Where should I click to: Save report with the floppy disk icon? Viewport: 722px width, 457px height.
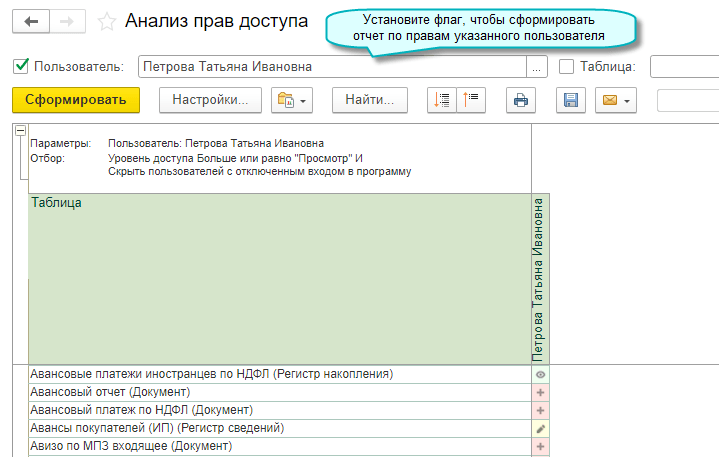(571, 100)
